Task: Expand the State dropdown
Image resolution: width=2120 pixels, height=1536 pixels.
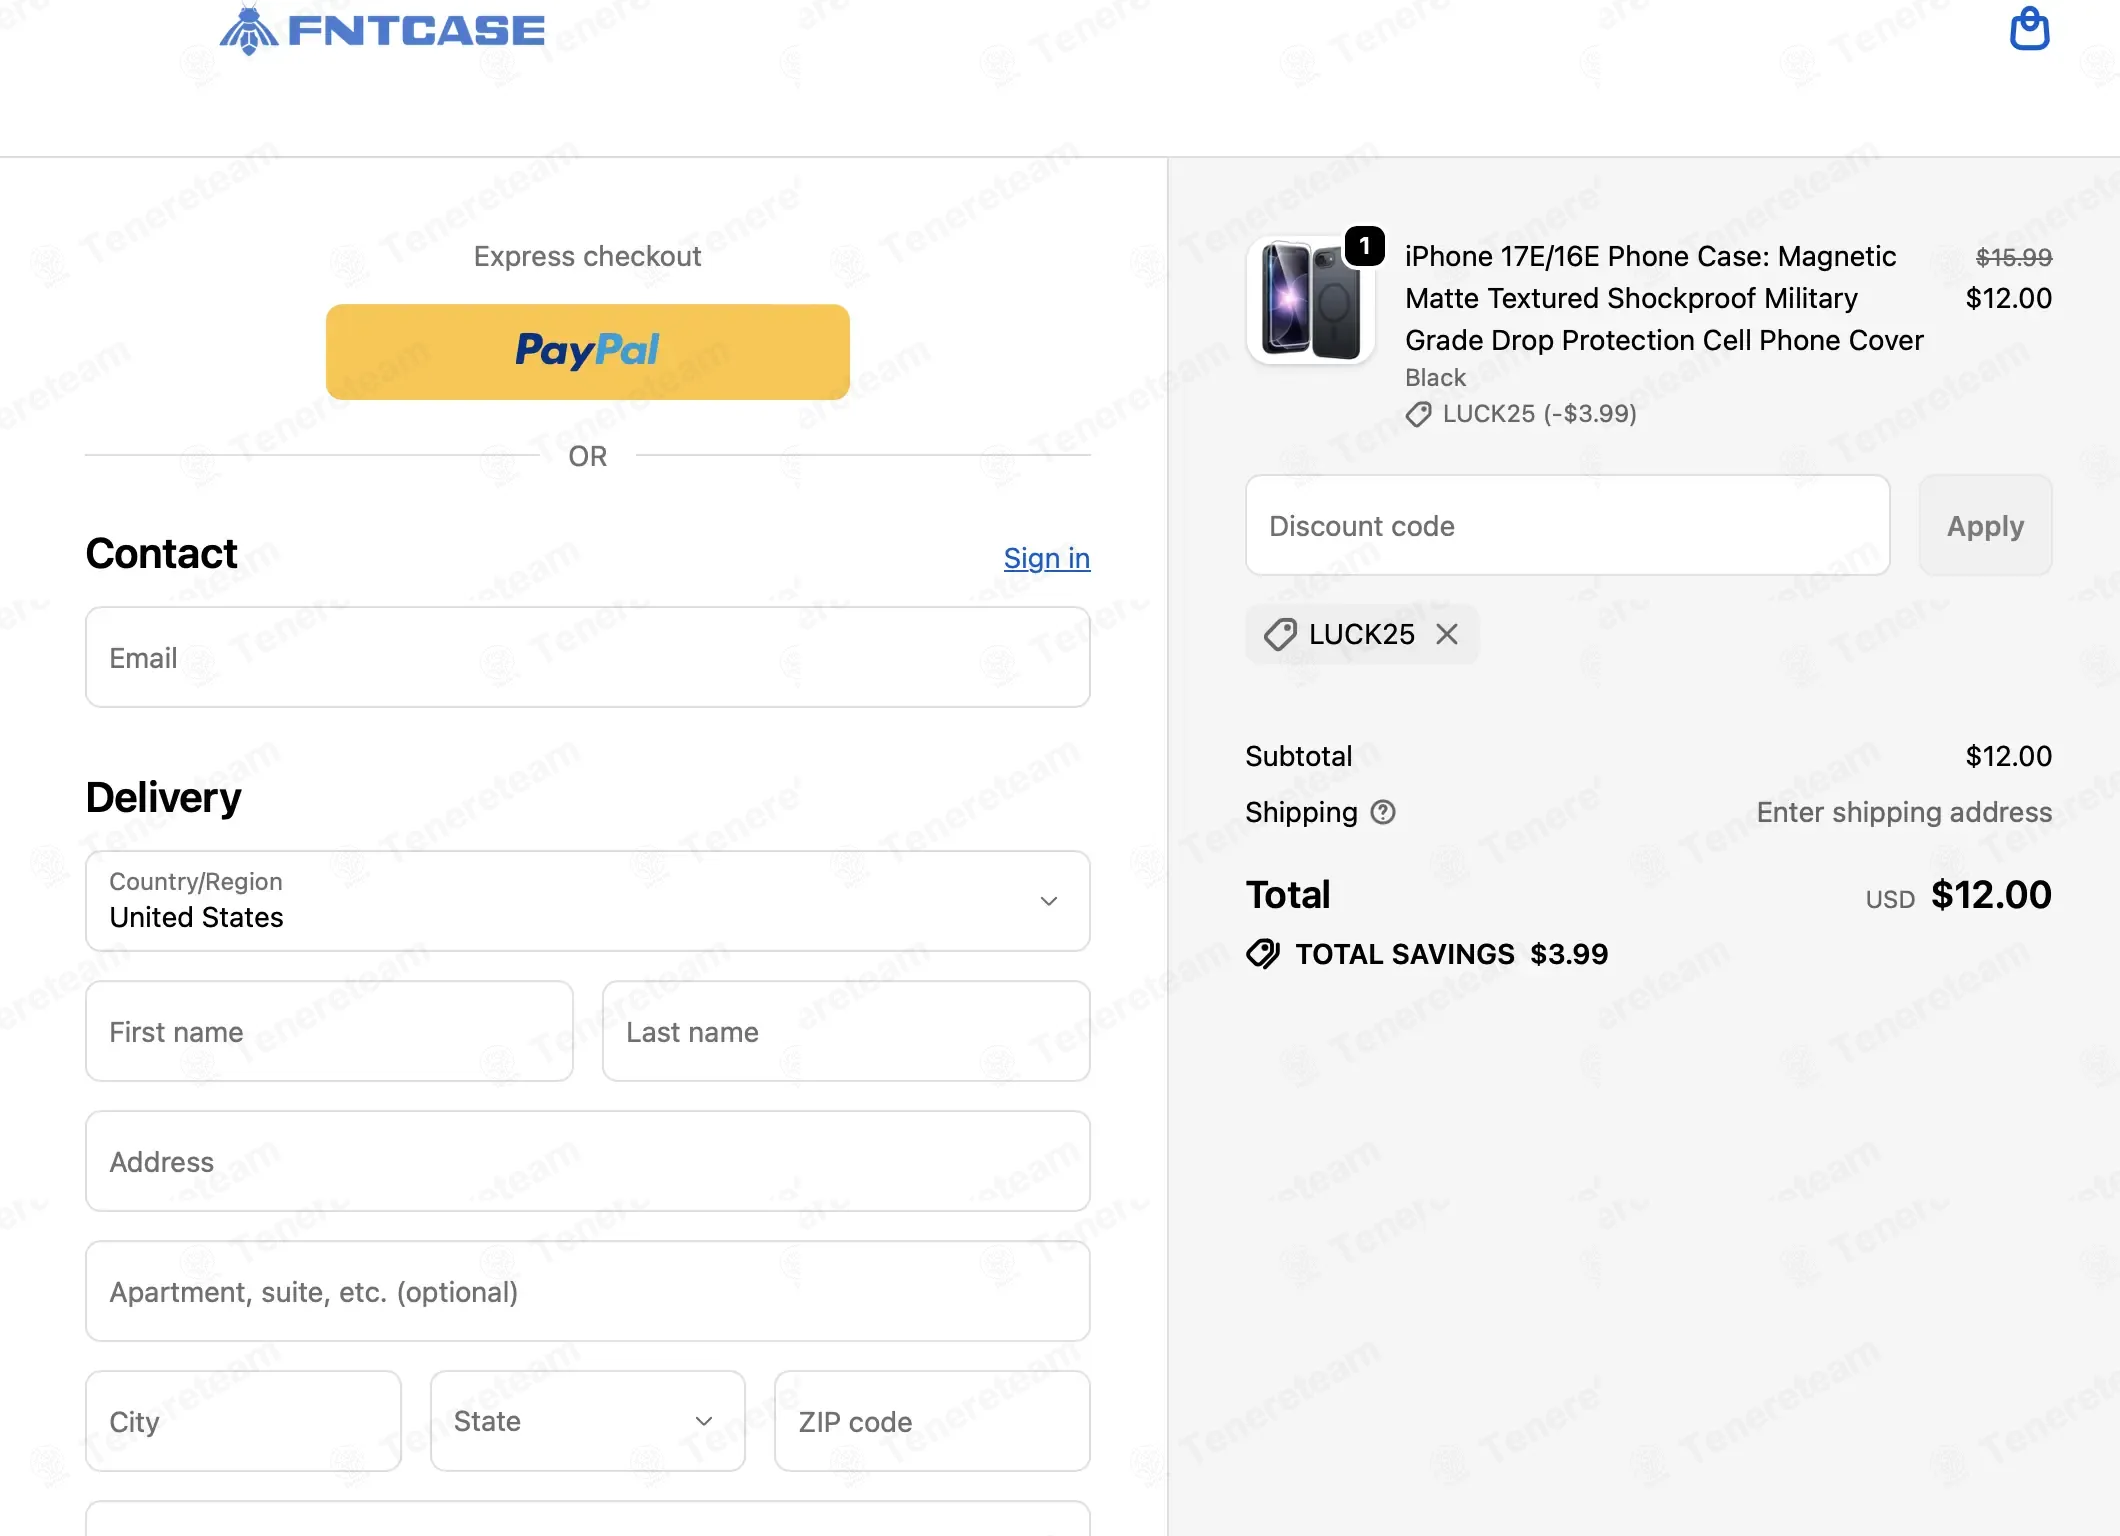Action: pyautogui.click(x=588, y=1421)
